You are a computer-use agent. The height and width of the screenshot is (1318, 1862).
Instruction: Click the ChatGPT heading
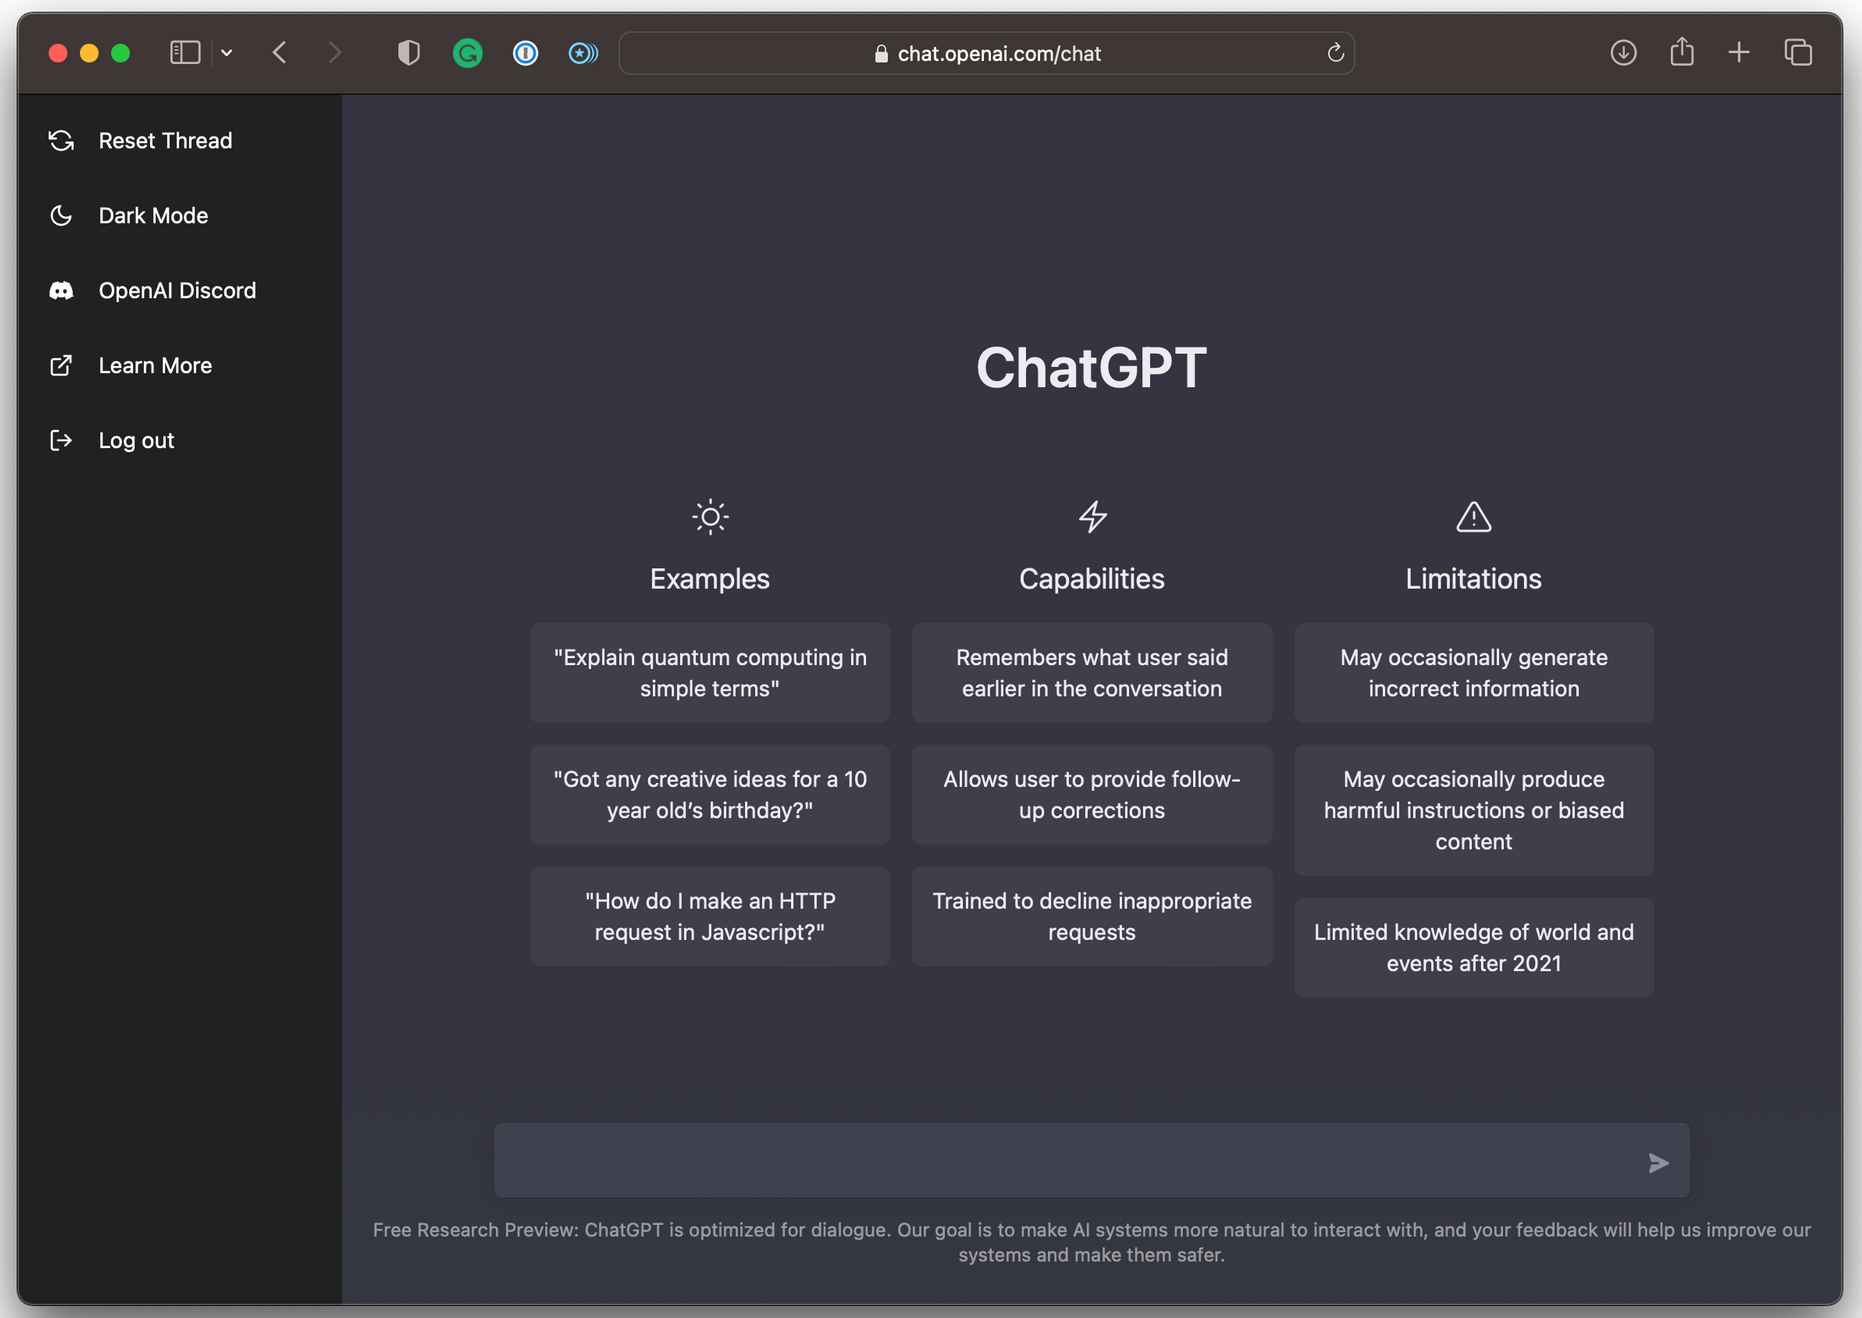pos(1091,368)
